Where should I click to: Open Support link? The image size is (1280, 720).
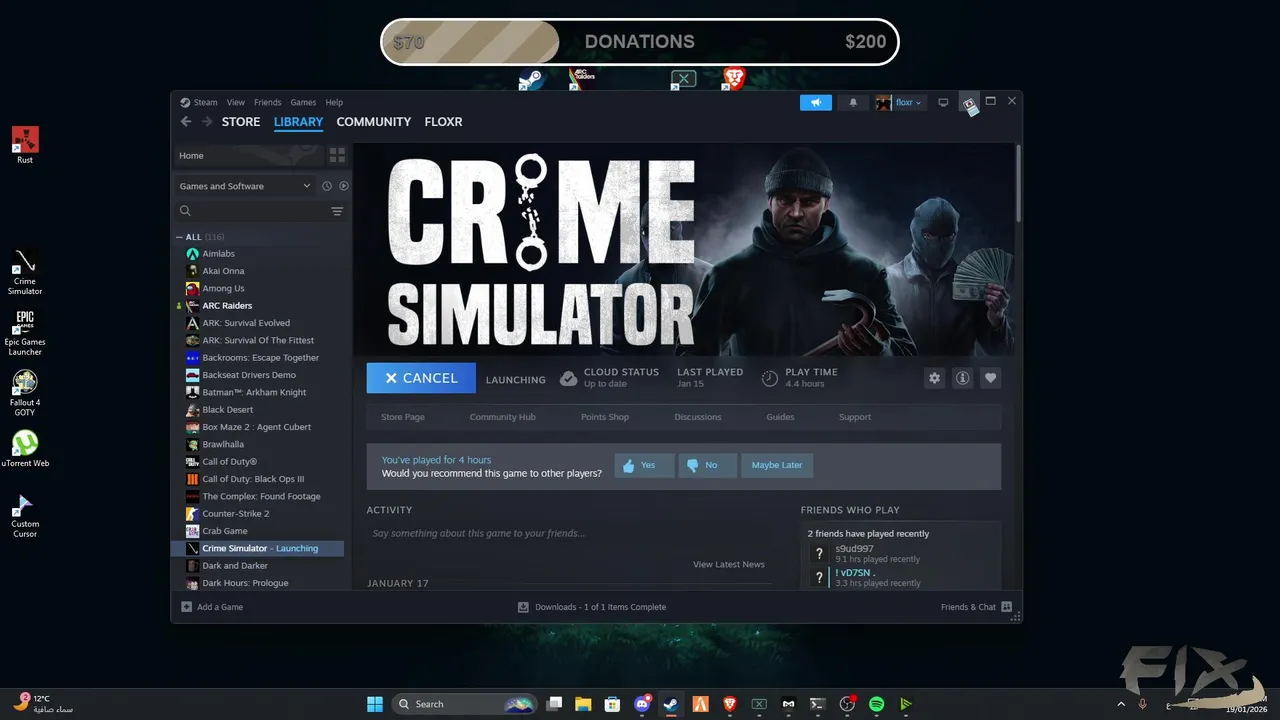[855, 417]
